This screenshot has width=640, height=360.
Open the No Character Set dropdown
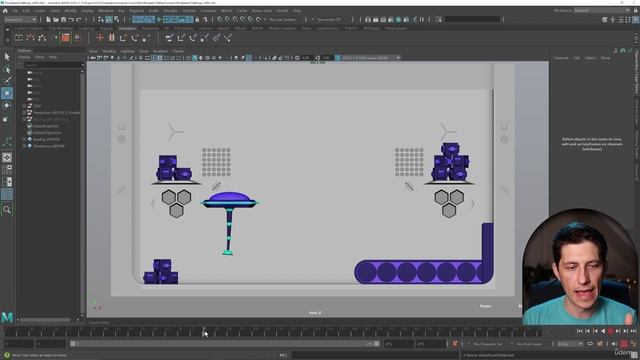(x=489, y=344)
